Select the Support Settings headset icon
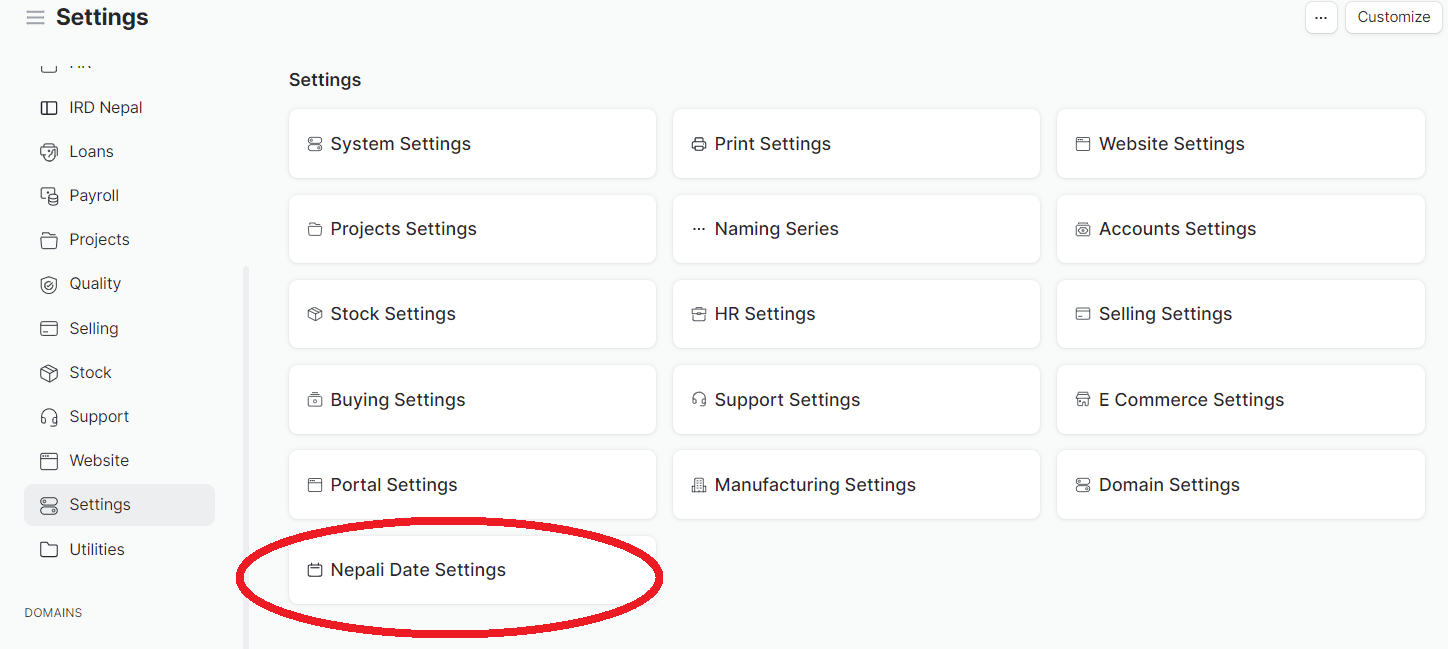 699,399
